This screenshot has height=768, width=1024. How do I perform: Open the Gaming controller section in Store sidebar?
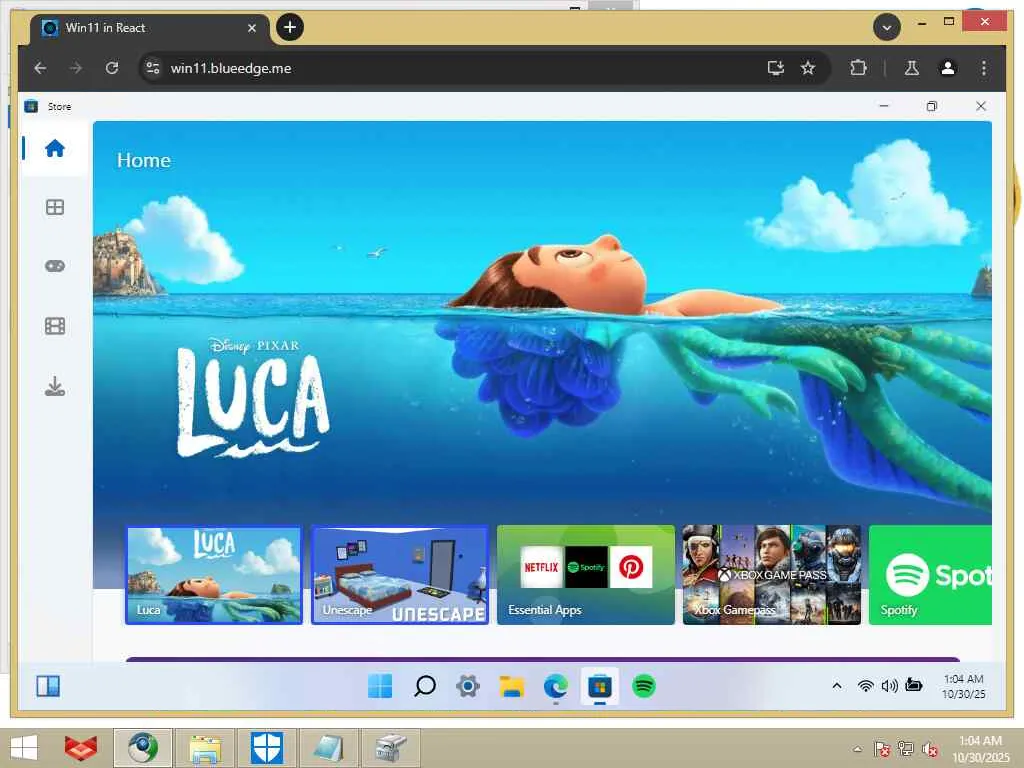coord(55,266)
